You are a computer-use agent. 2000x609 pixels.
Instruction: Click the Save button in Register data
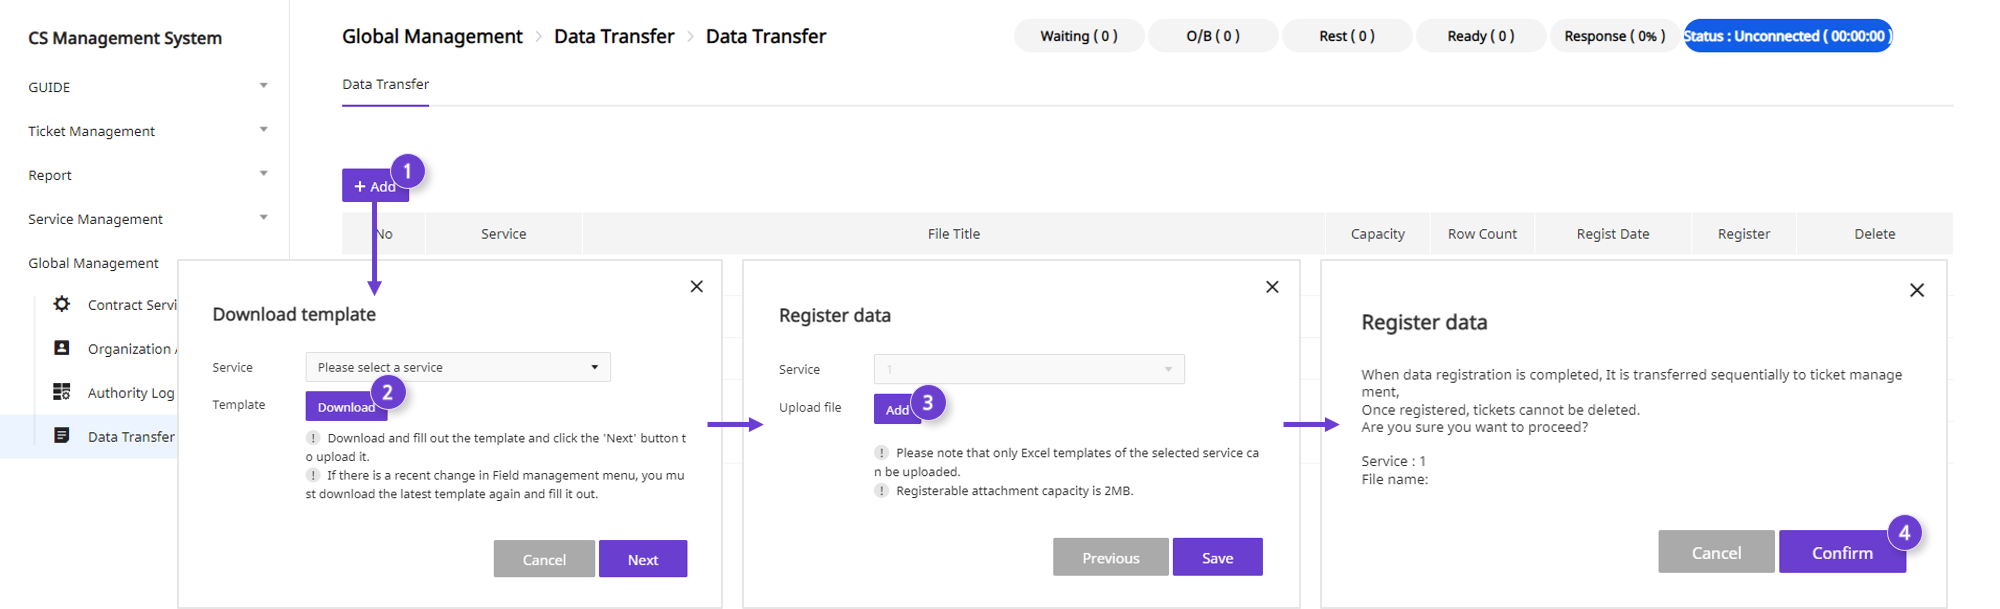click(1217, 558)
